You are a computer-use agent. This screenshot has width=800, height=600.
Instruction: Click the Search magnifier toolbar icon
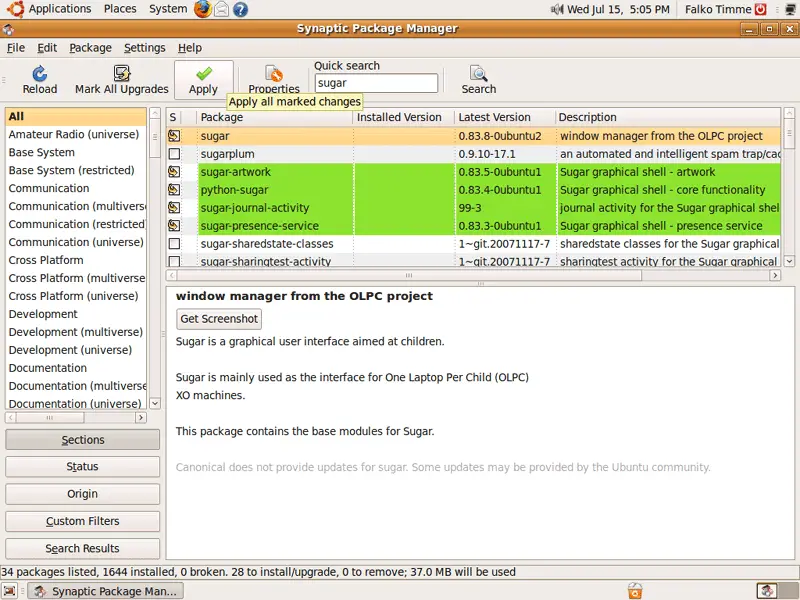(x=479, y=74)
